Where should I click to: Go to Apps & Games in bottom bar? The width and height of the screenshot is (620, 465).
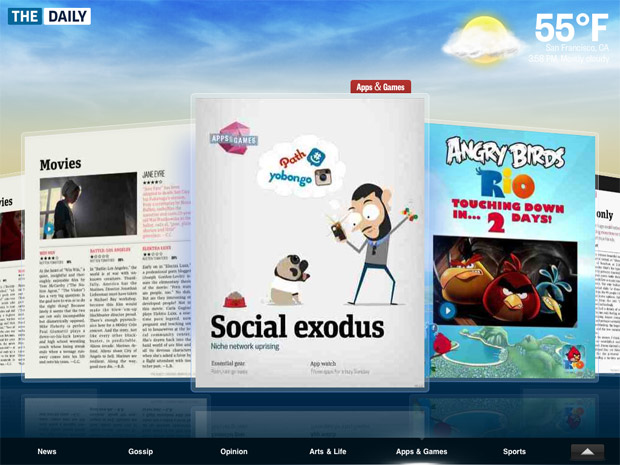click(x=422, y=451)
